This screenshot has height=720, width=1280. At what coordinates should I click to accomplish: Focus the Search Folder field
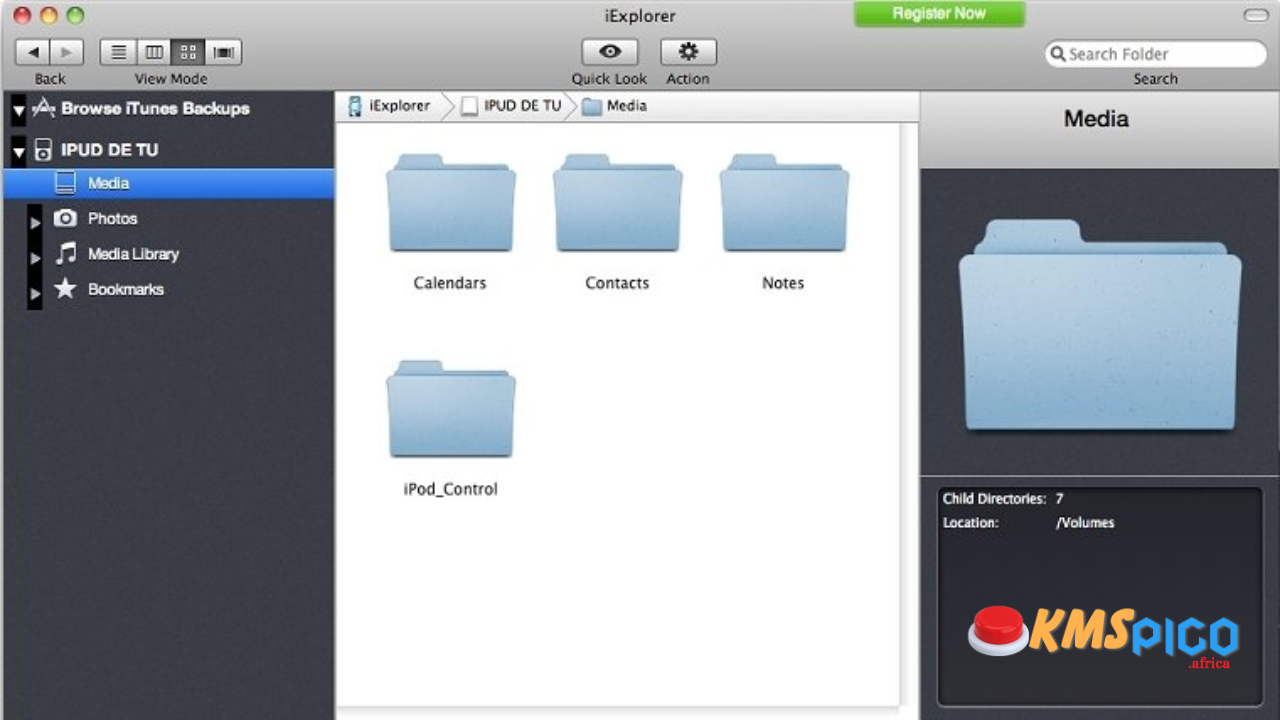pyautogui.click(x=1156, y=54)
